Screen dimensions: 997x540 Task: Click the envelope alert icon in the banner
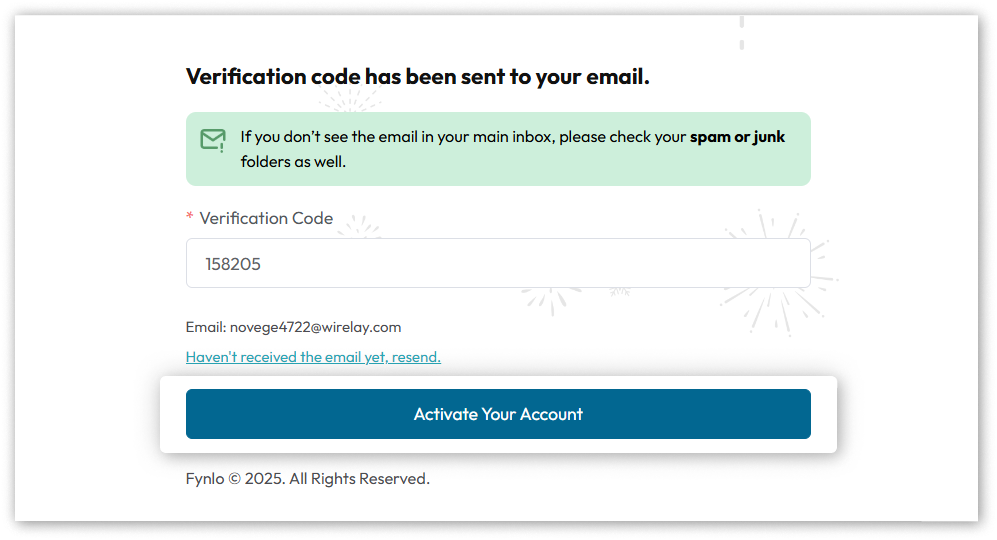point(212,140)
